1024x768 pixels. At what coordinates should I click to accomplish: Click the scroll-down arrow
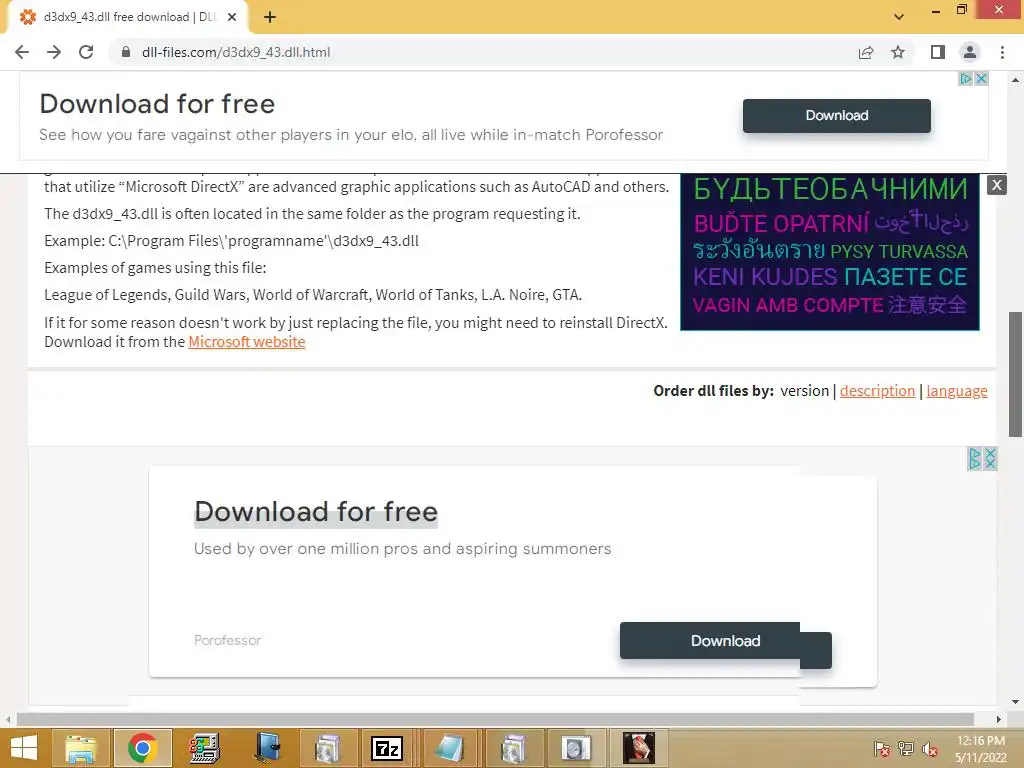point(1015,702)
